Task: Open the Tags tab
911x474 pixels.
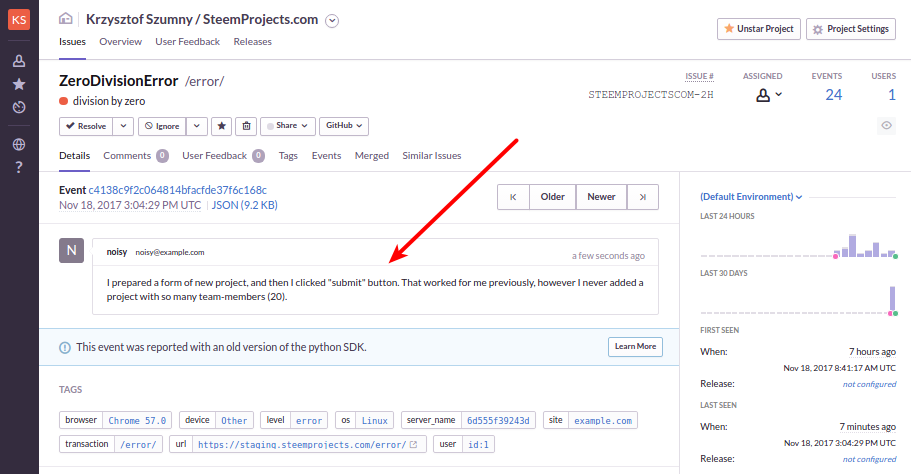Action: pyautogui.click(x=288, y=156)
